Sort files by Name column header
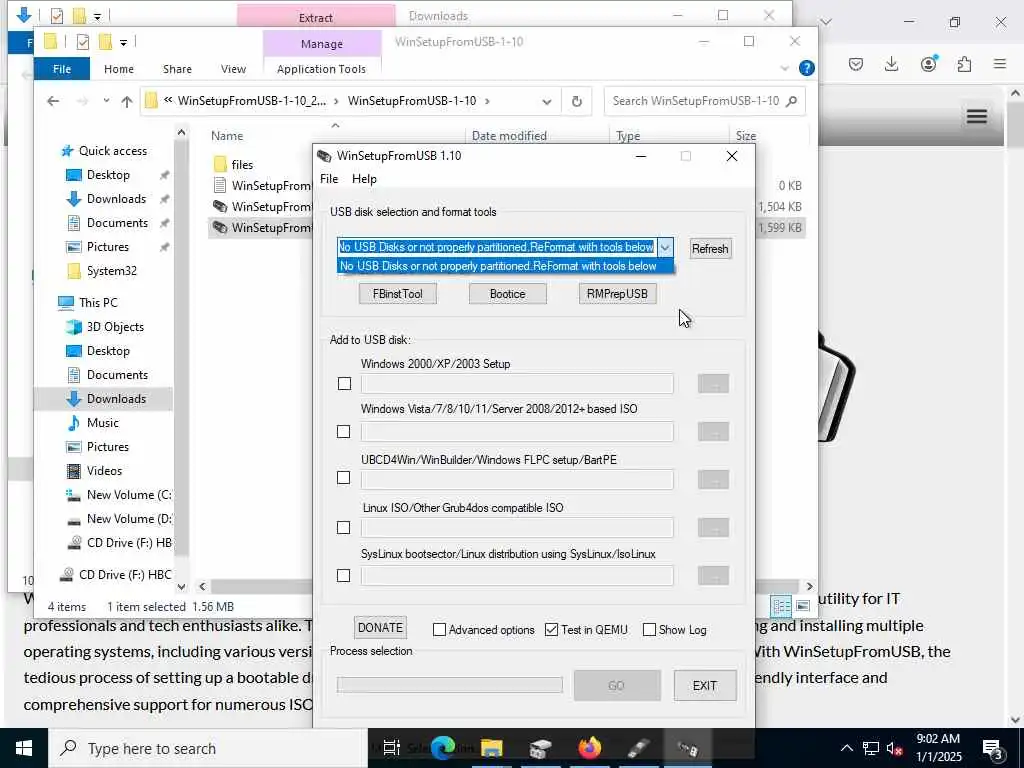 227,136
